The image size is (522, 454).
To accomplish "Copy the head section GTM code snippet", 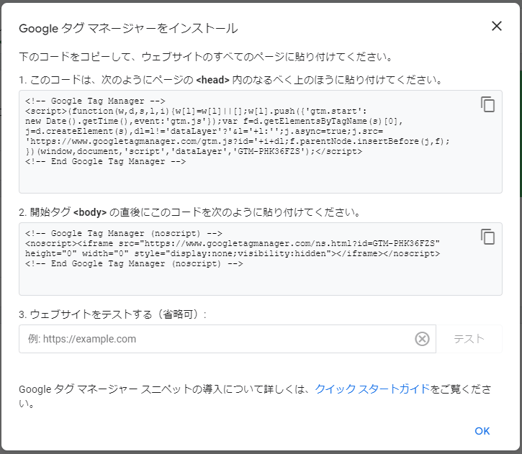I will [488, 104].
